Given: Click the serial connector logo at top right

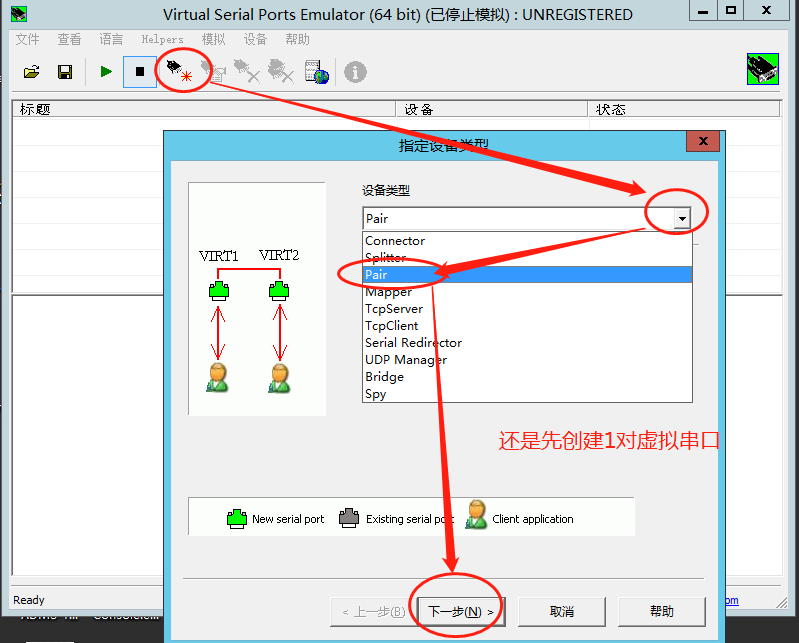Looking at the screenshot, I should coord(762,69).
